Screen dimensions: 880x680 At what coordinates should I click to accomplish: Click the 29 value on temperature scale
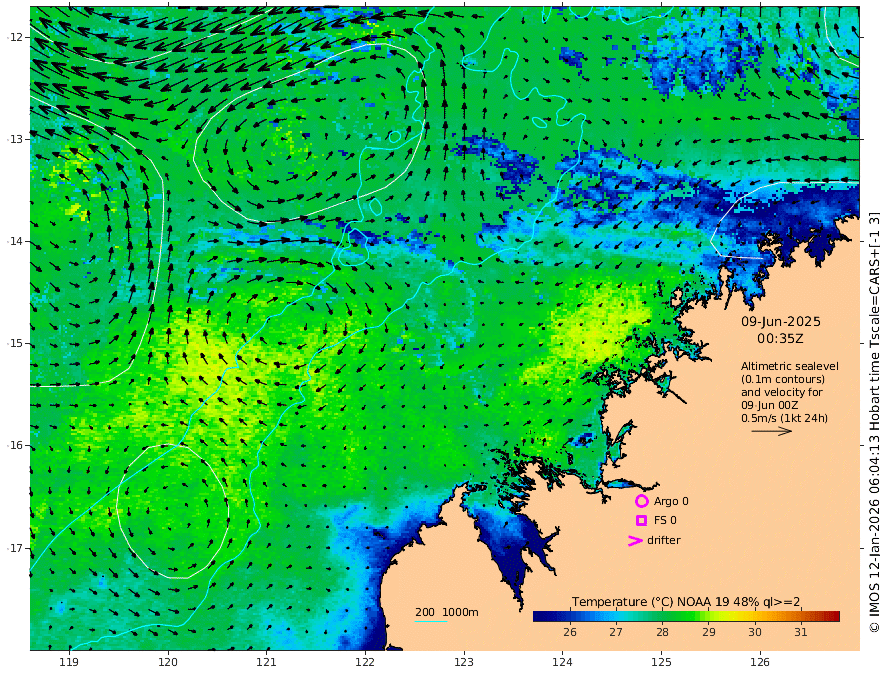pos(708,632)
